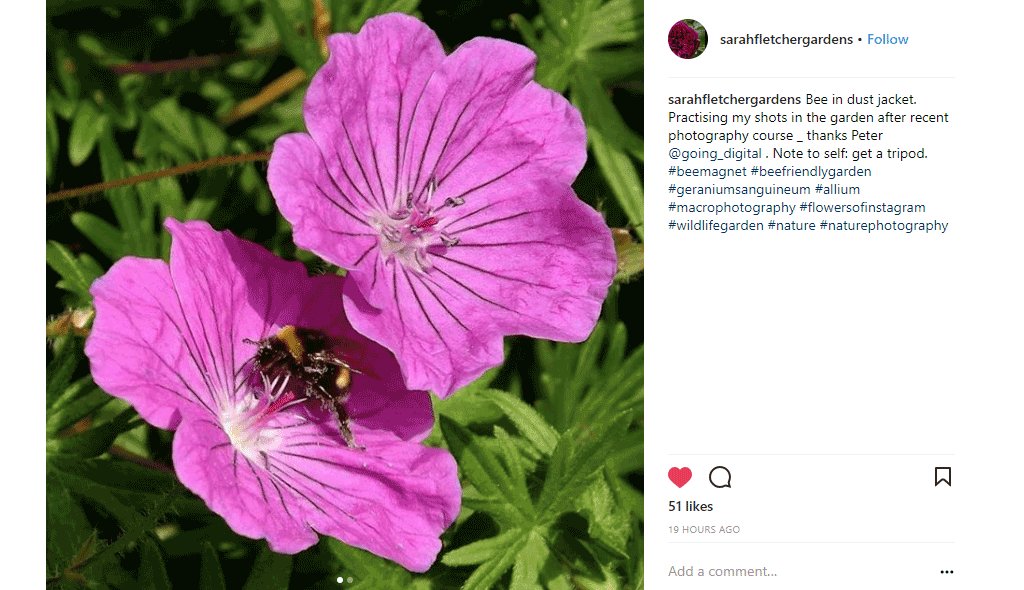The height and width of the screenshot is (590, 1024).
Task: View who gave the 51 likes
Action: click(690, 506)
